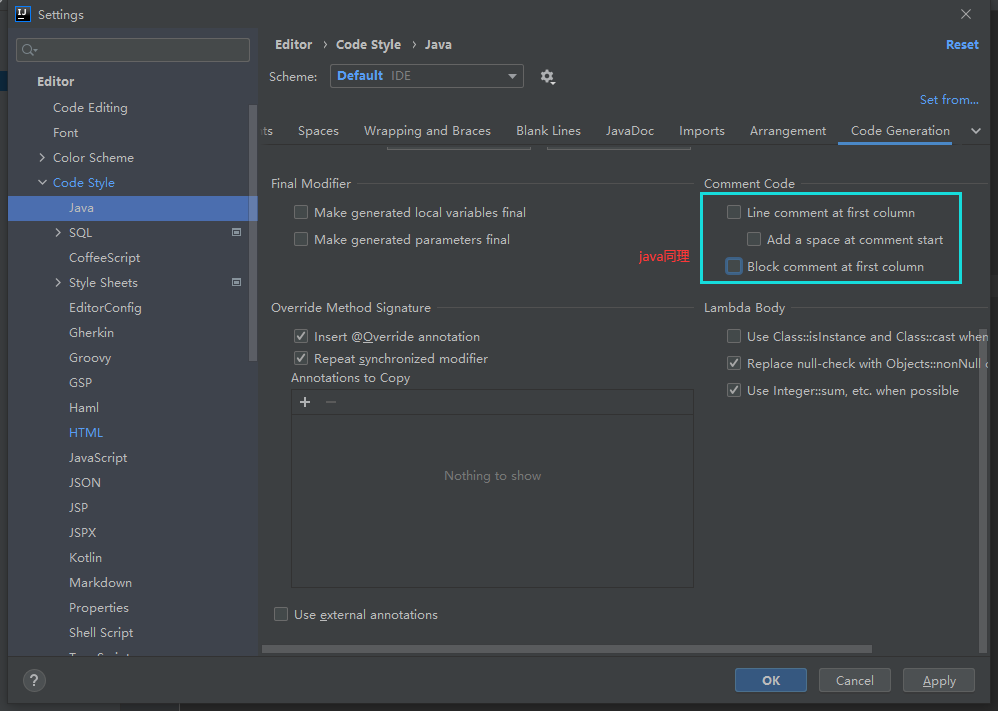Open the Arrangement tab
The image size is (998, 711).
pos(787,130)
